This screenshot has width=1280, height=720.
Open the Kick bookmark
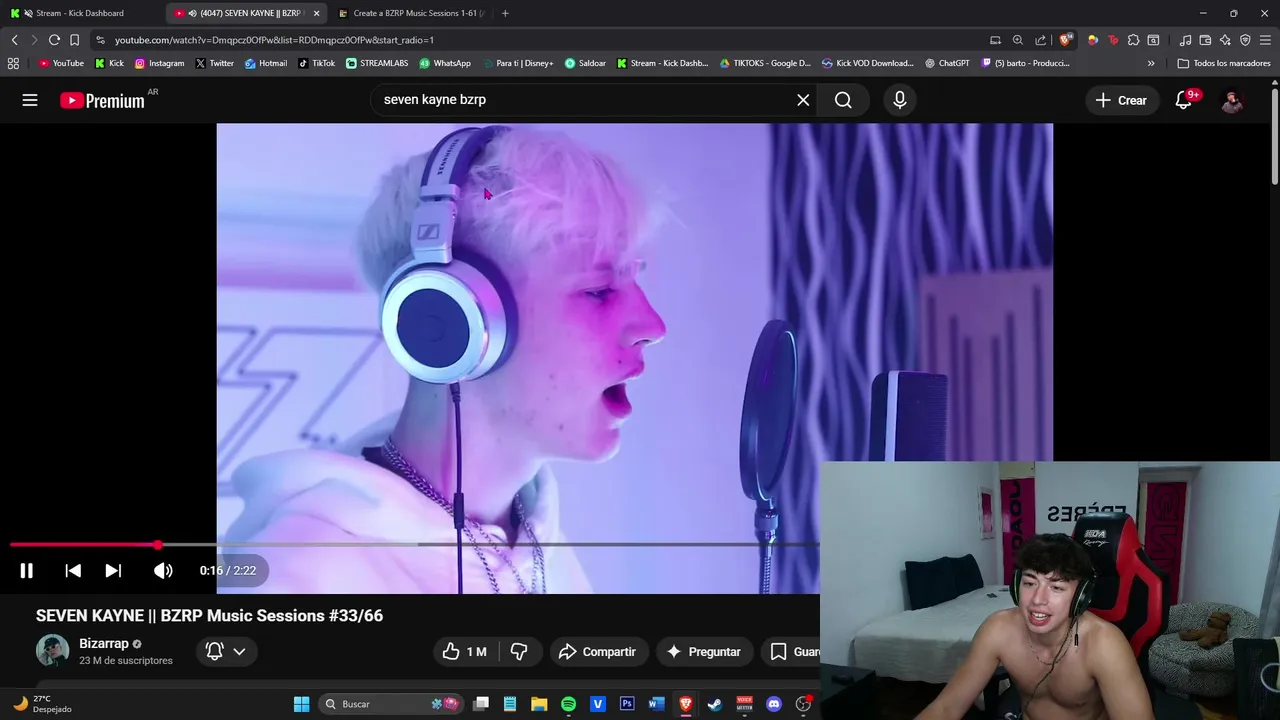coord(109,63)
